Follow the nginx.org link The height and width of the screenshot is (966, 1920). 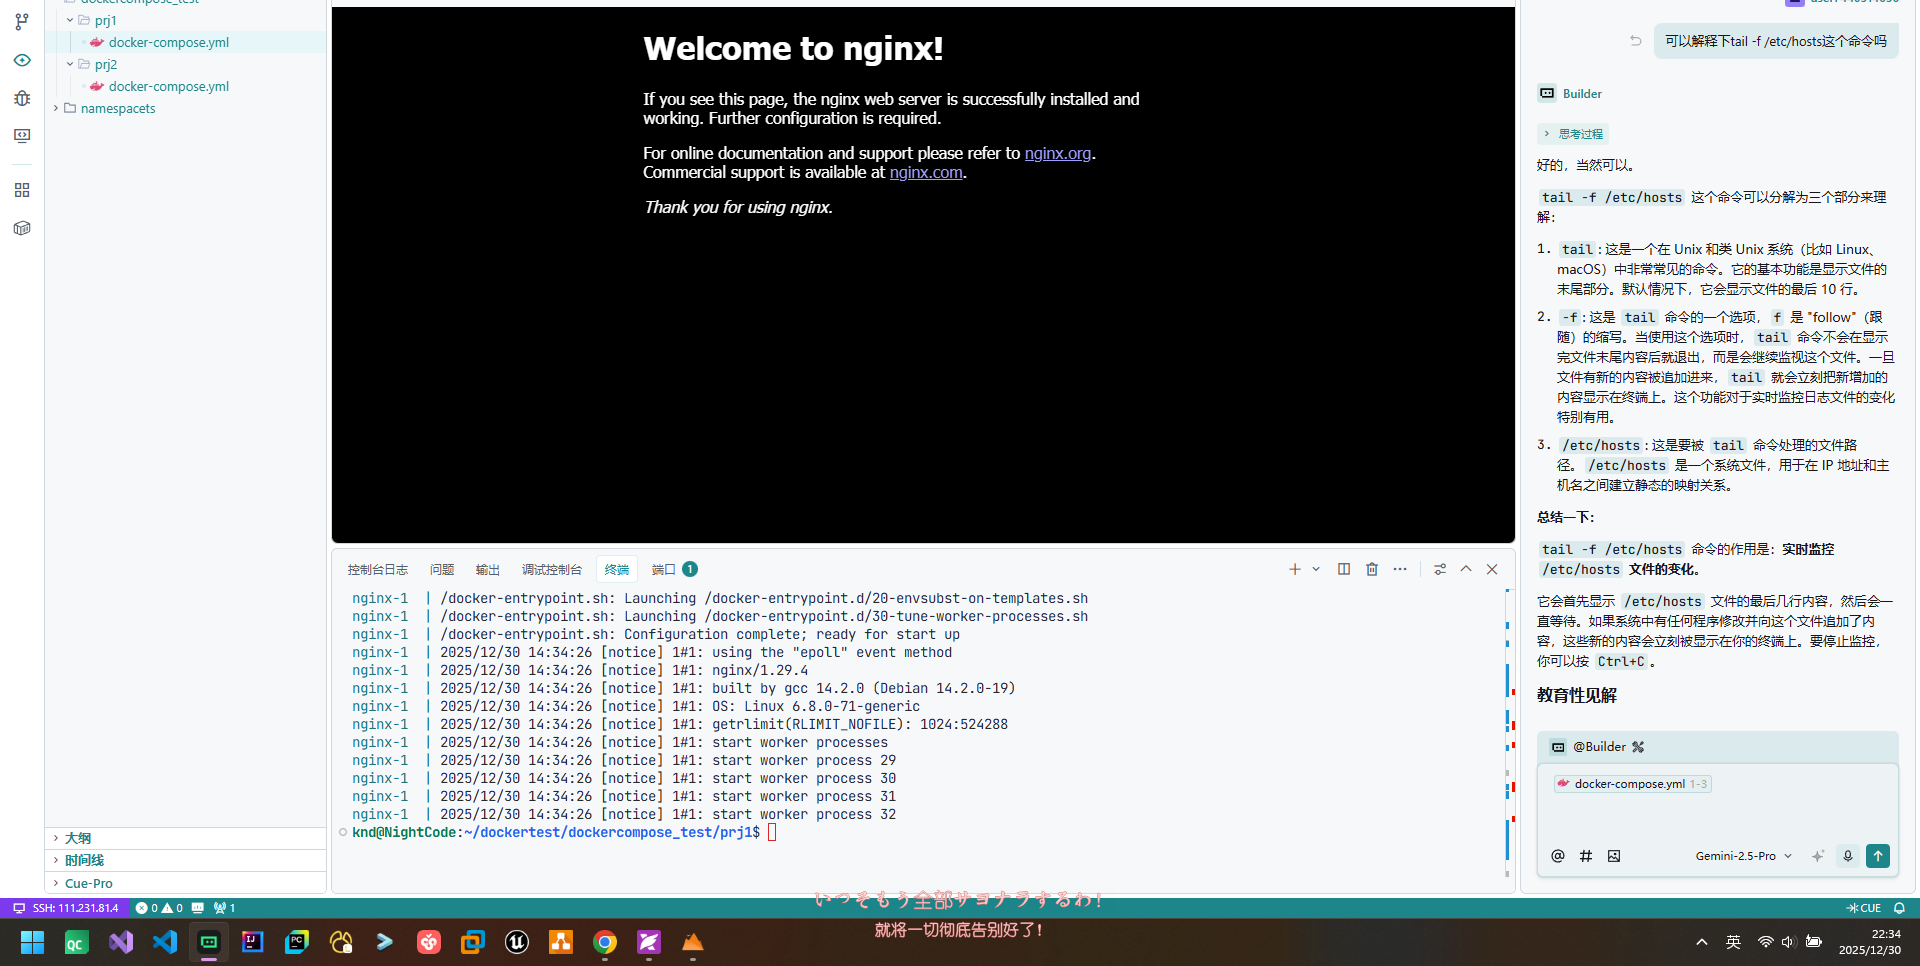(x=1057, y=153)
